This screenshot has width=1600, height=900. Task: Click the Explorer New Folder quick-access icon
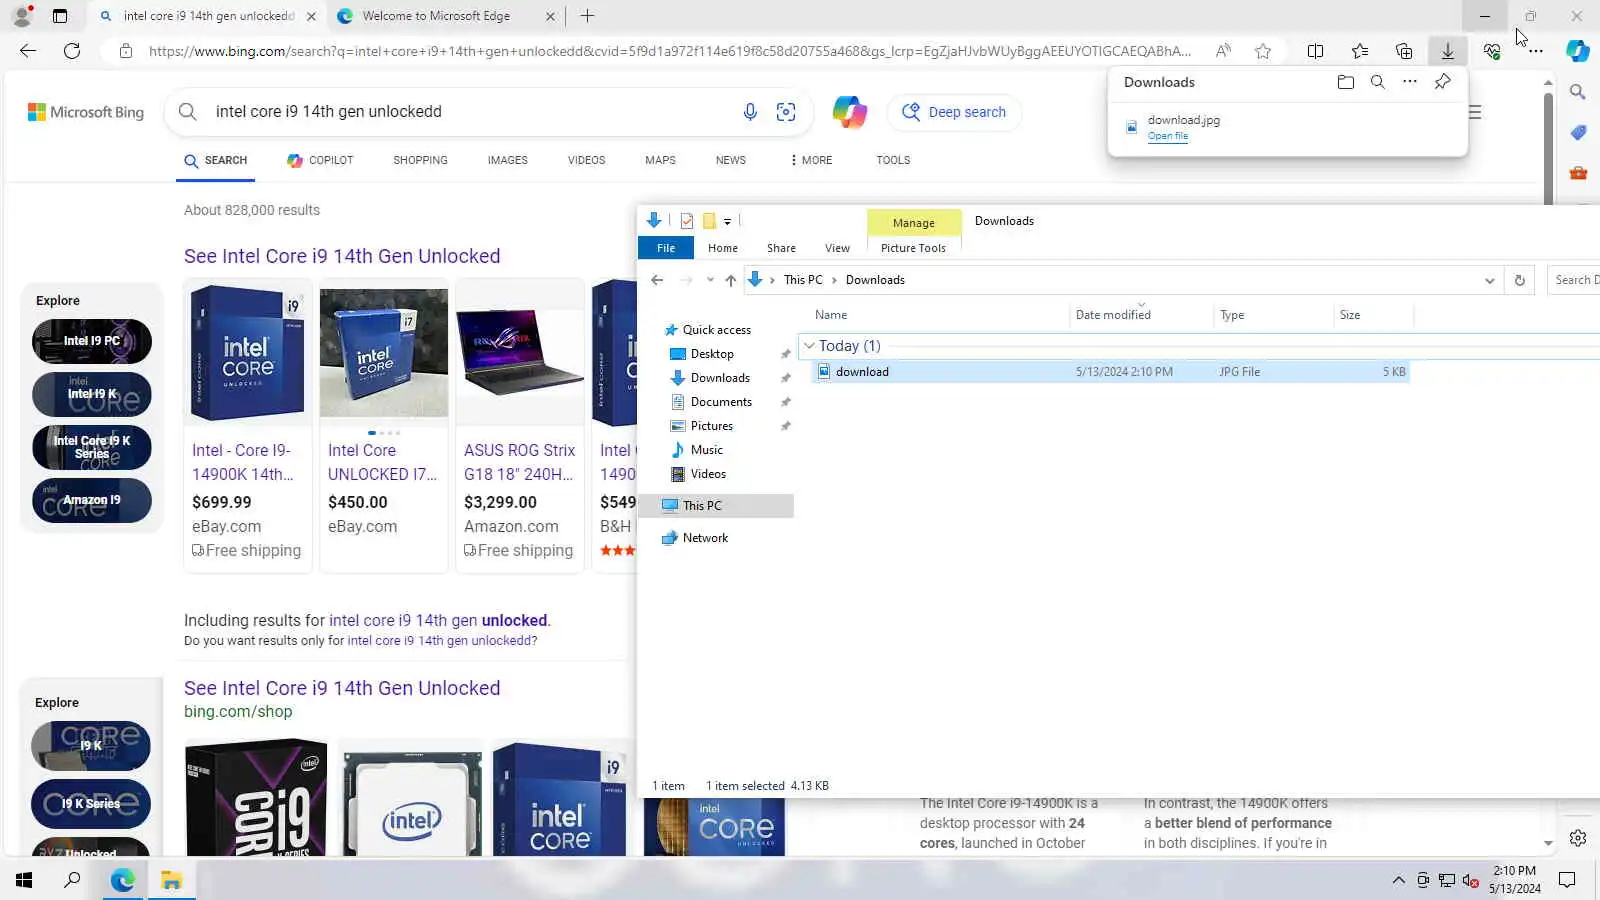click(x=709, y=221)
